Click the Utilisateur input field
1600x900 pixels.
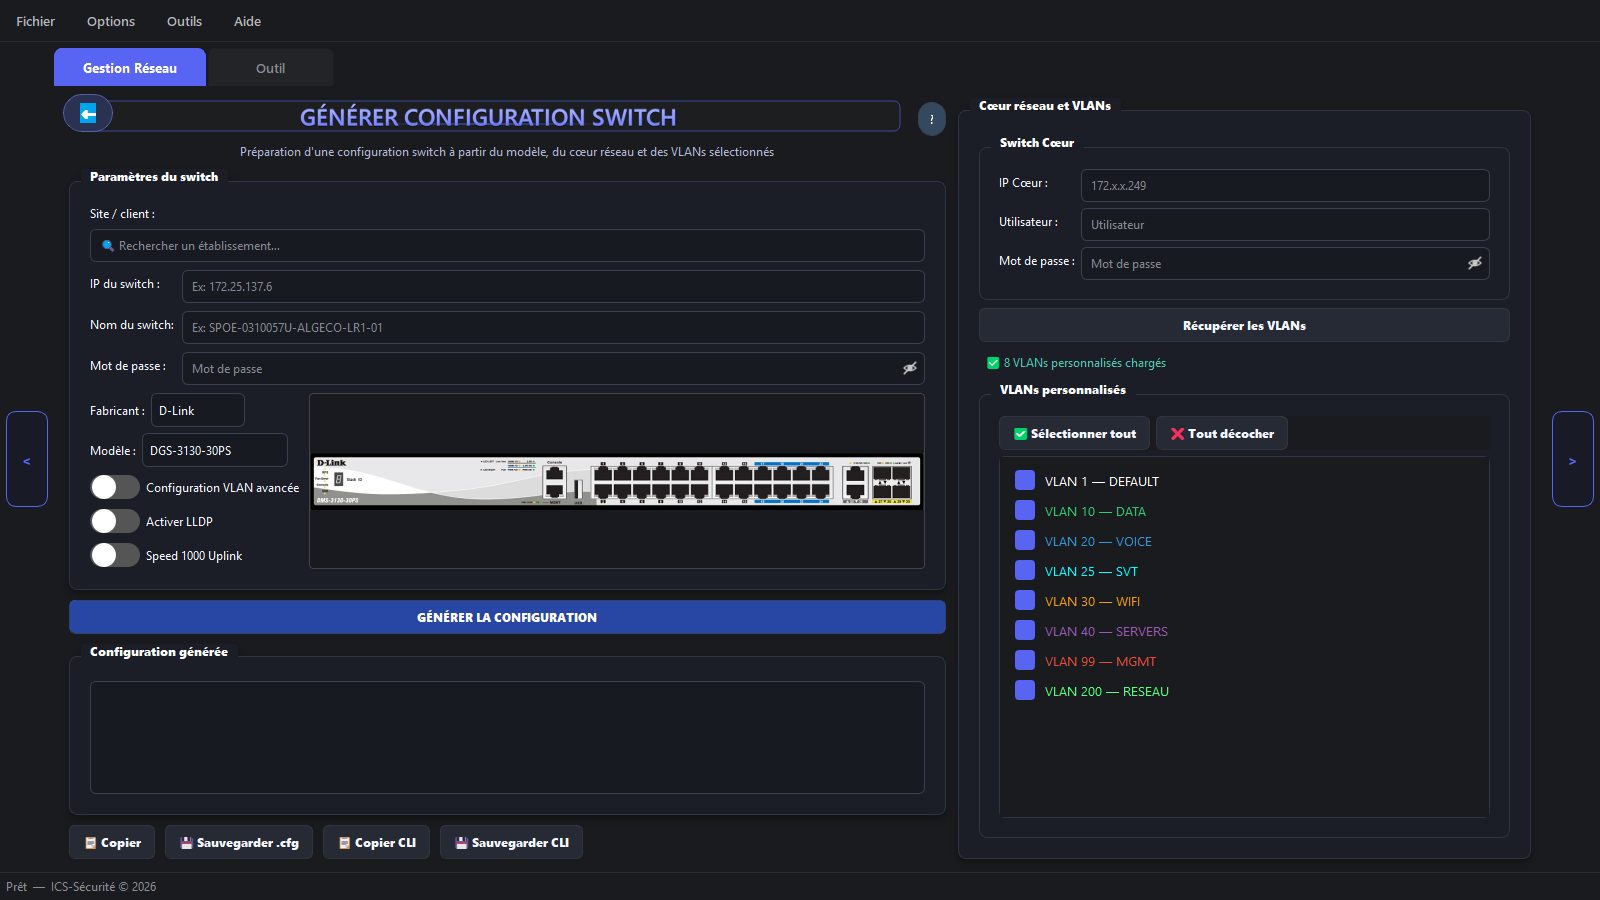(x=1285, y=224)
